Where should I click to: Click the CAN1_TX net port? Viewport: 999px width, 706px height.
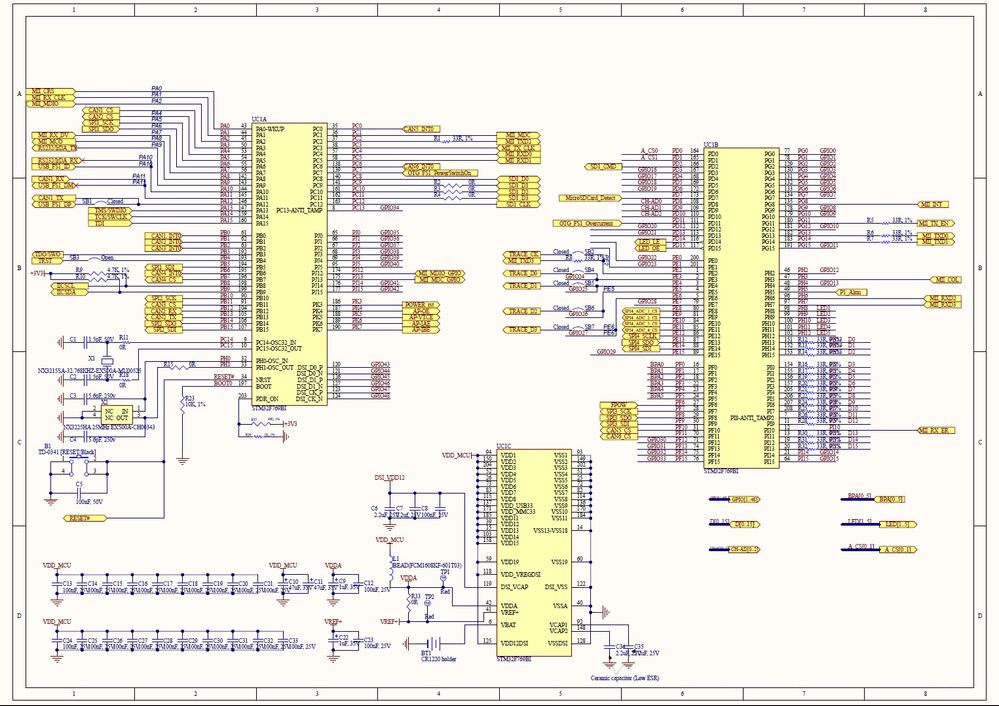[x=54, y=198]
